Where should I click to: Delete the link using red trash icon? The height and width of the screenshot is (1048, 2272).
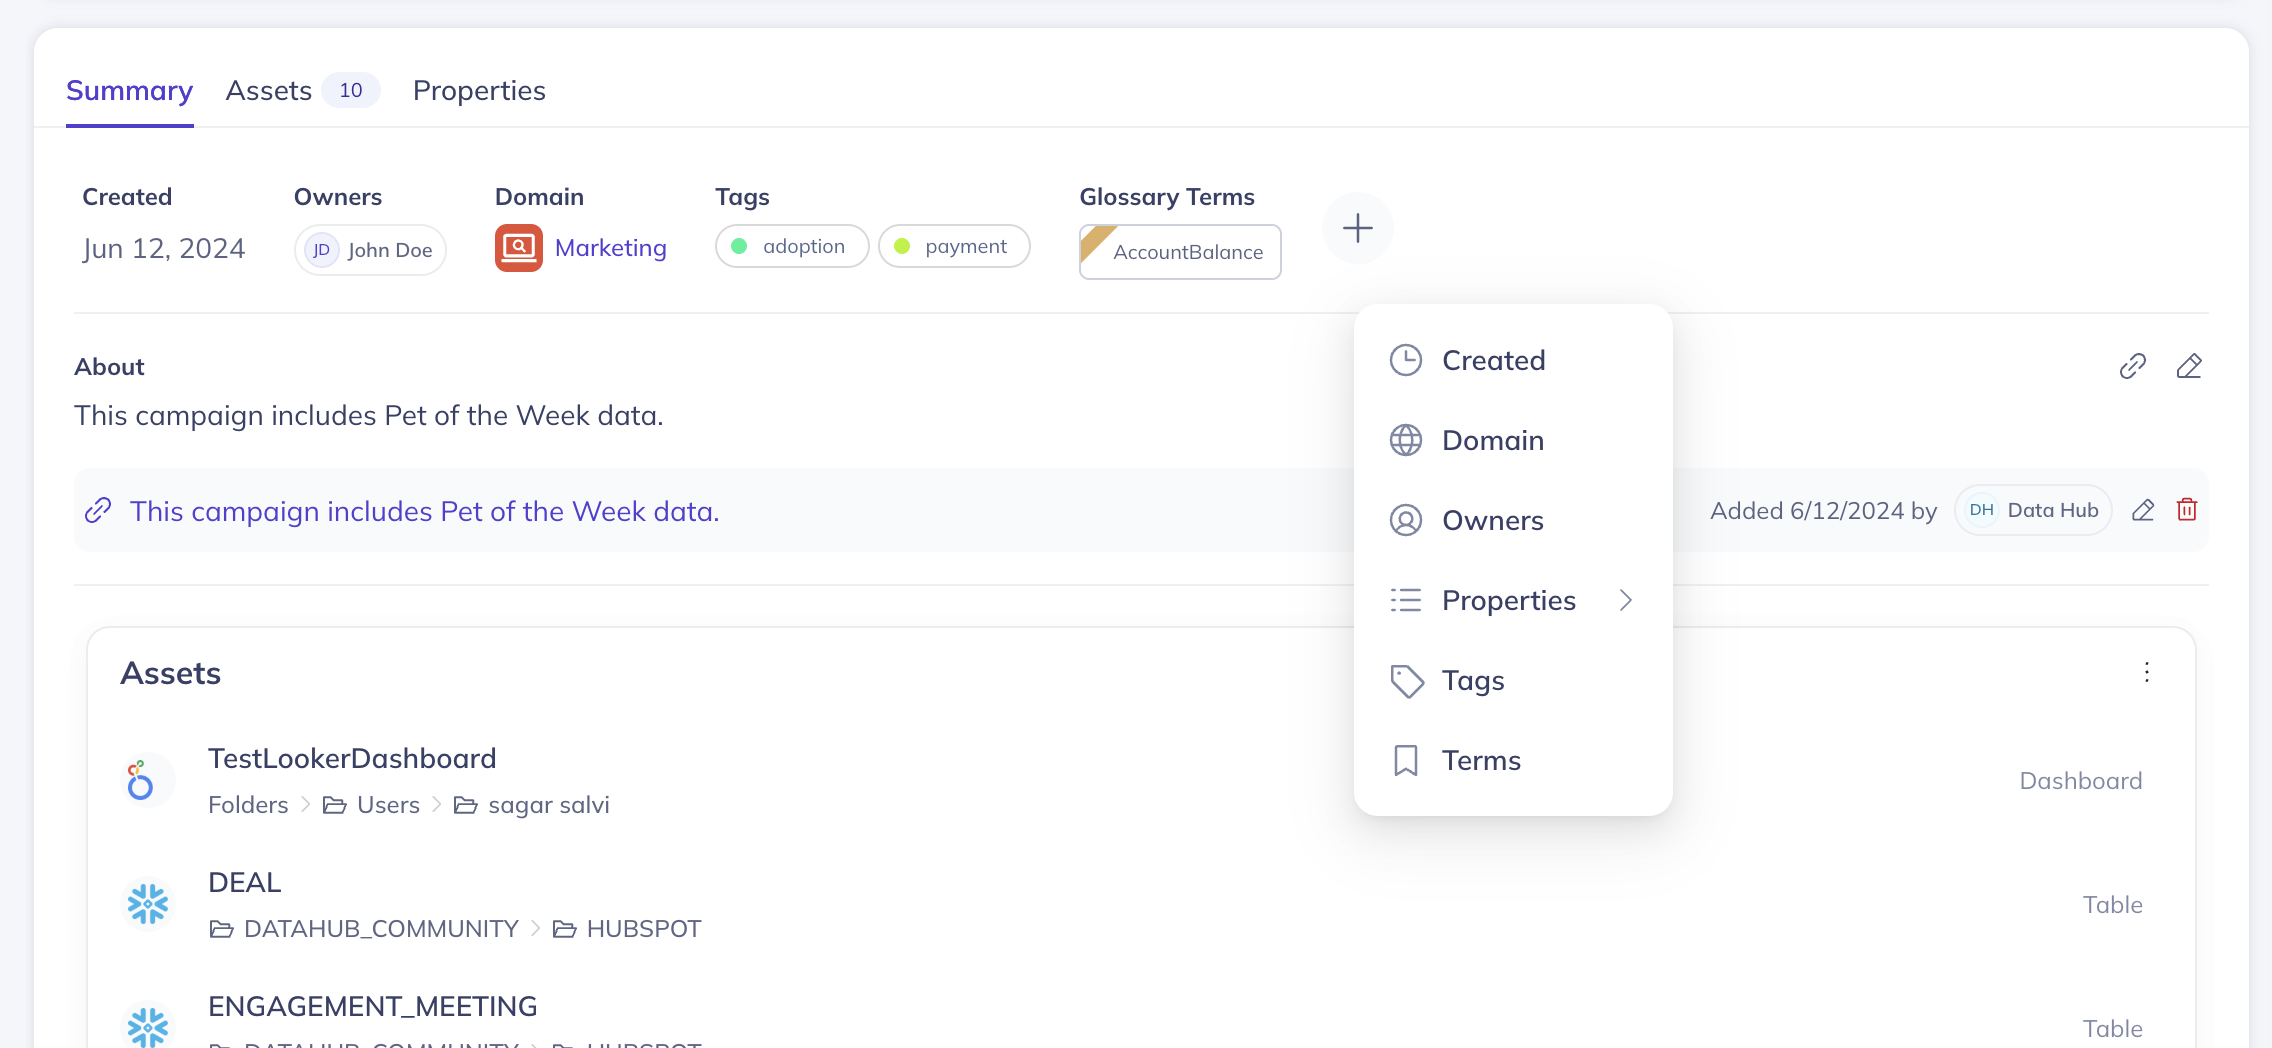pos(2187,510)
